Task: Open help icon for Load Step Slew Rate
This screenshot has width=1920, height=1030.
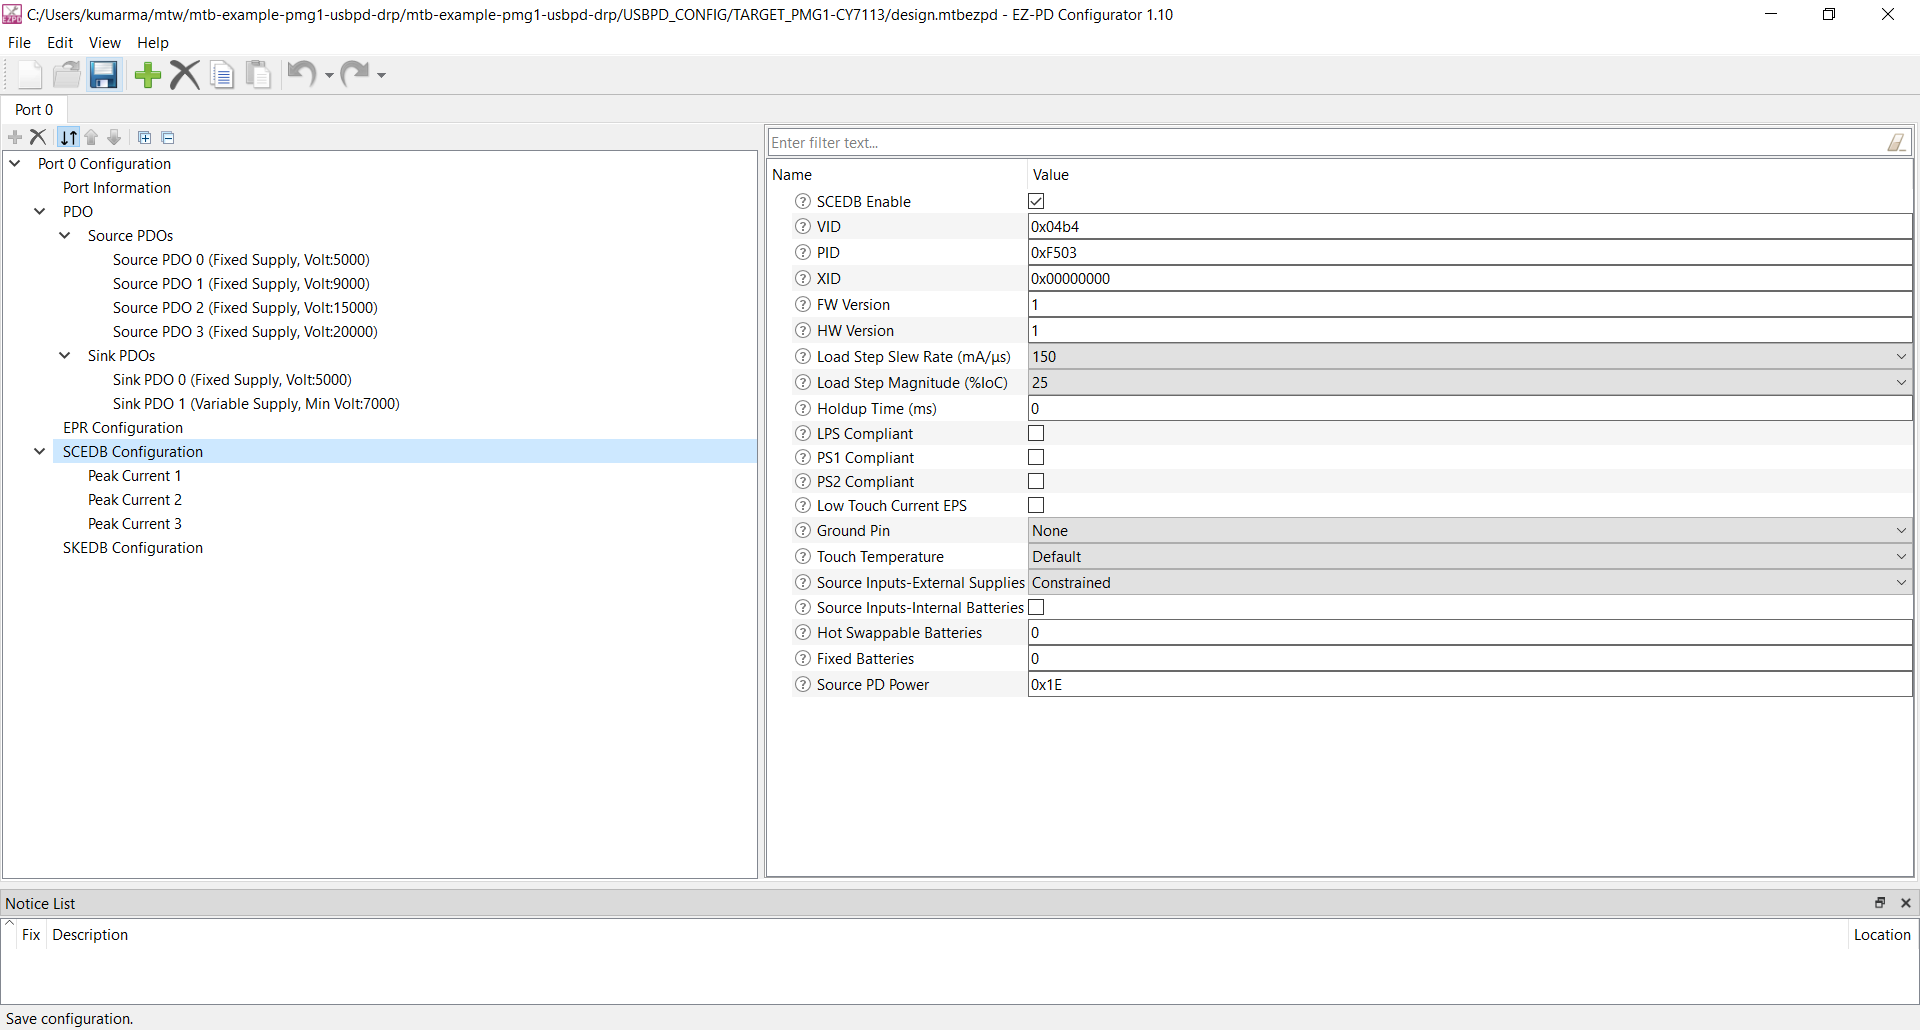Action: [802, 357]
